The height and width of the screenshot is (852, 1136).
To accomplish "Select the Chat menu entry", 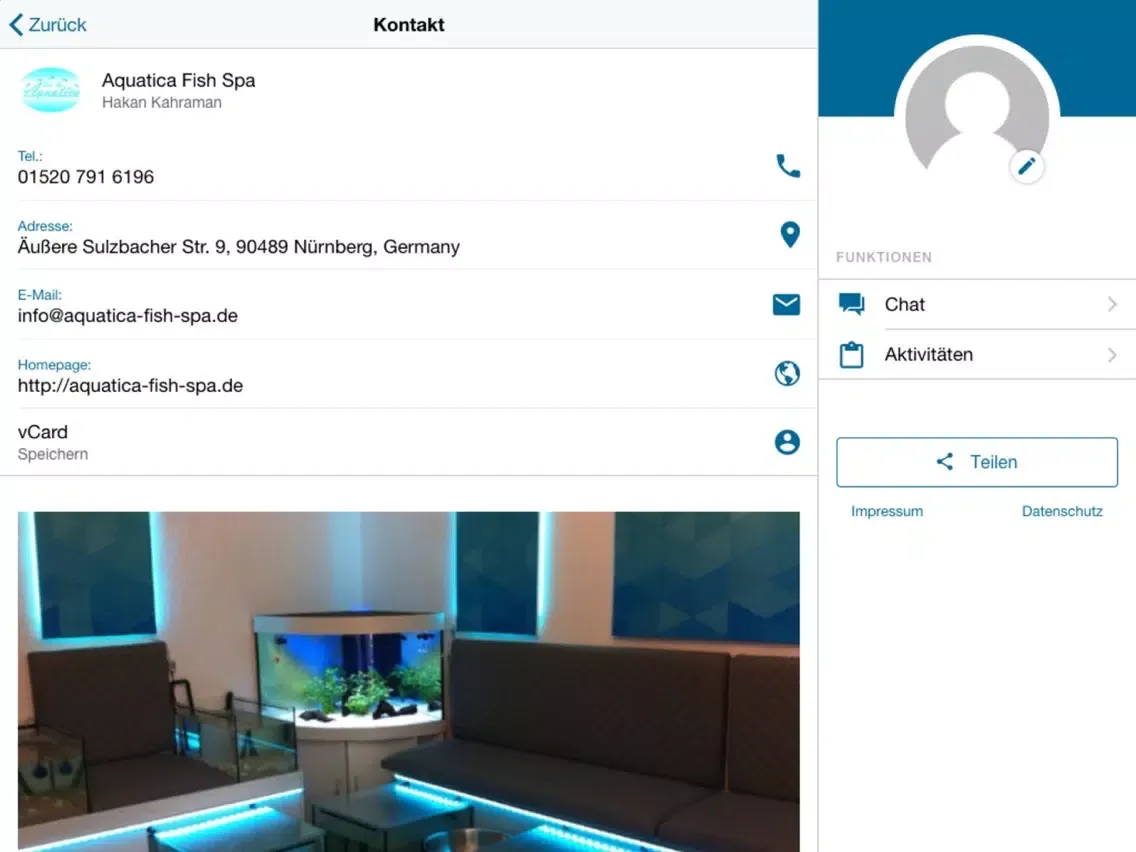I will tap(905, 305).
